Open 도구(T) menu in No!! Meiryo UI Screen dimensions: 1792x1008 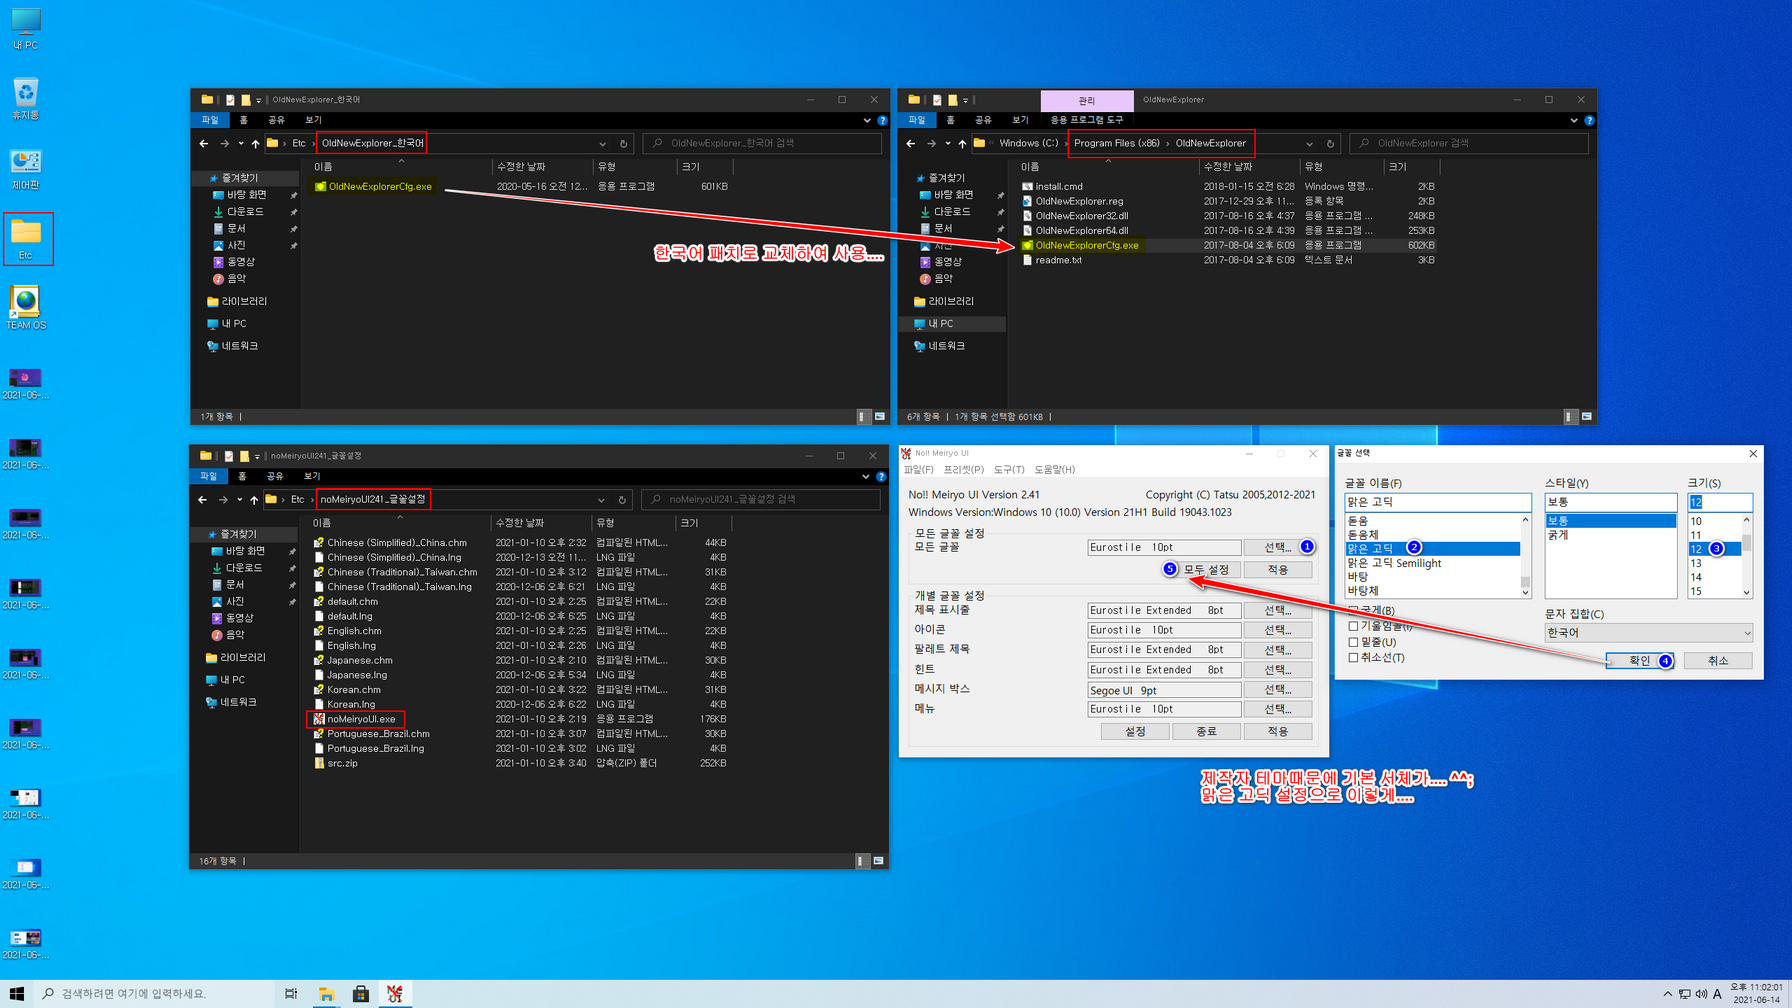1008,469
